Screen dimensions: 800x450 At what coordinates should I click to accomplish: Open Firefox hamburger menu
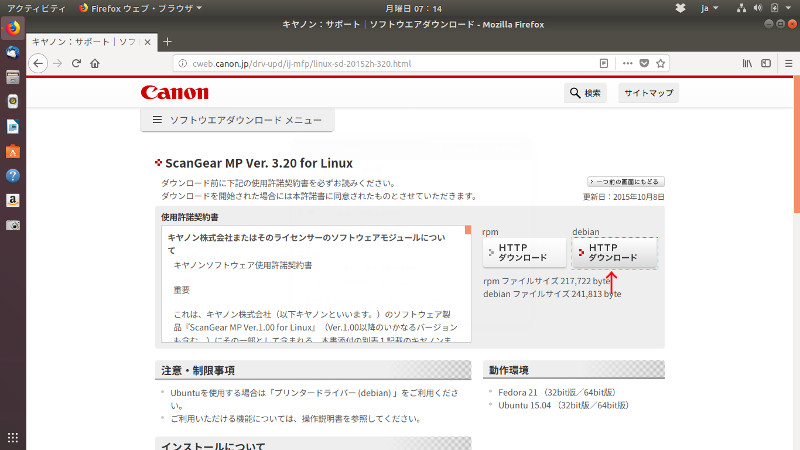pyautogui.click(x=788, y=63)
